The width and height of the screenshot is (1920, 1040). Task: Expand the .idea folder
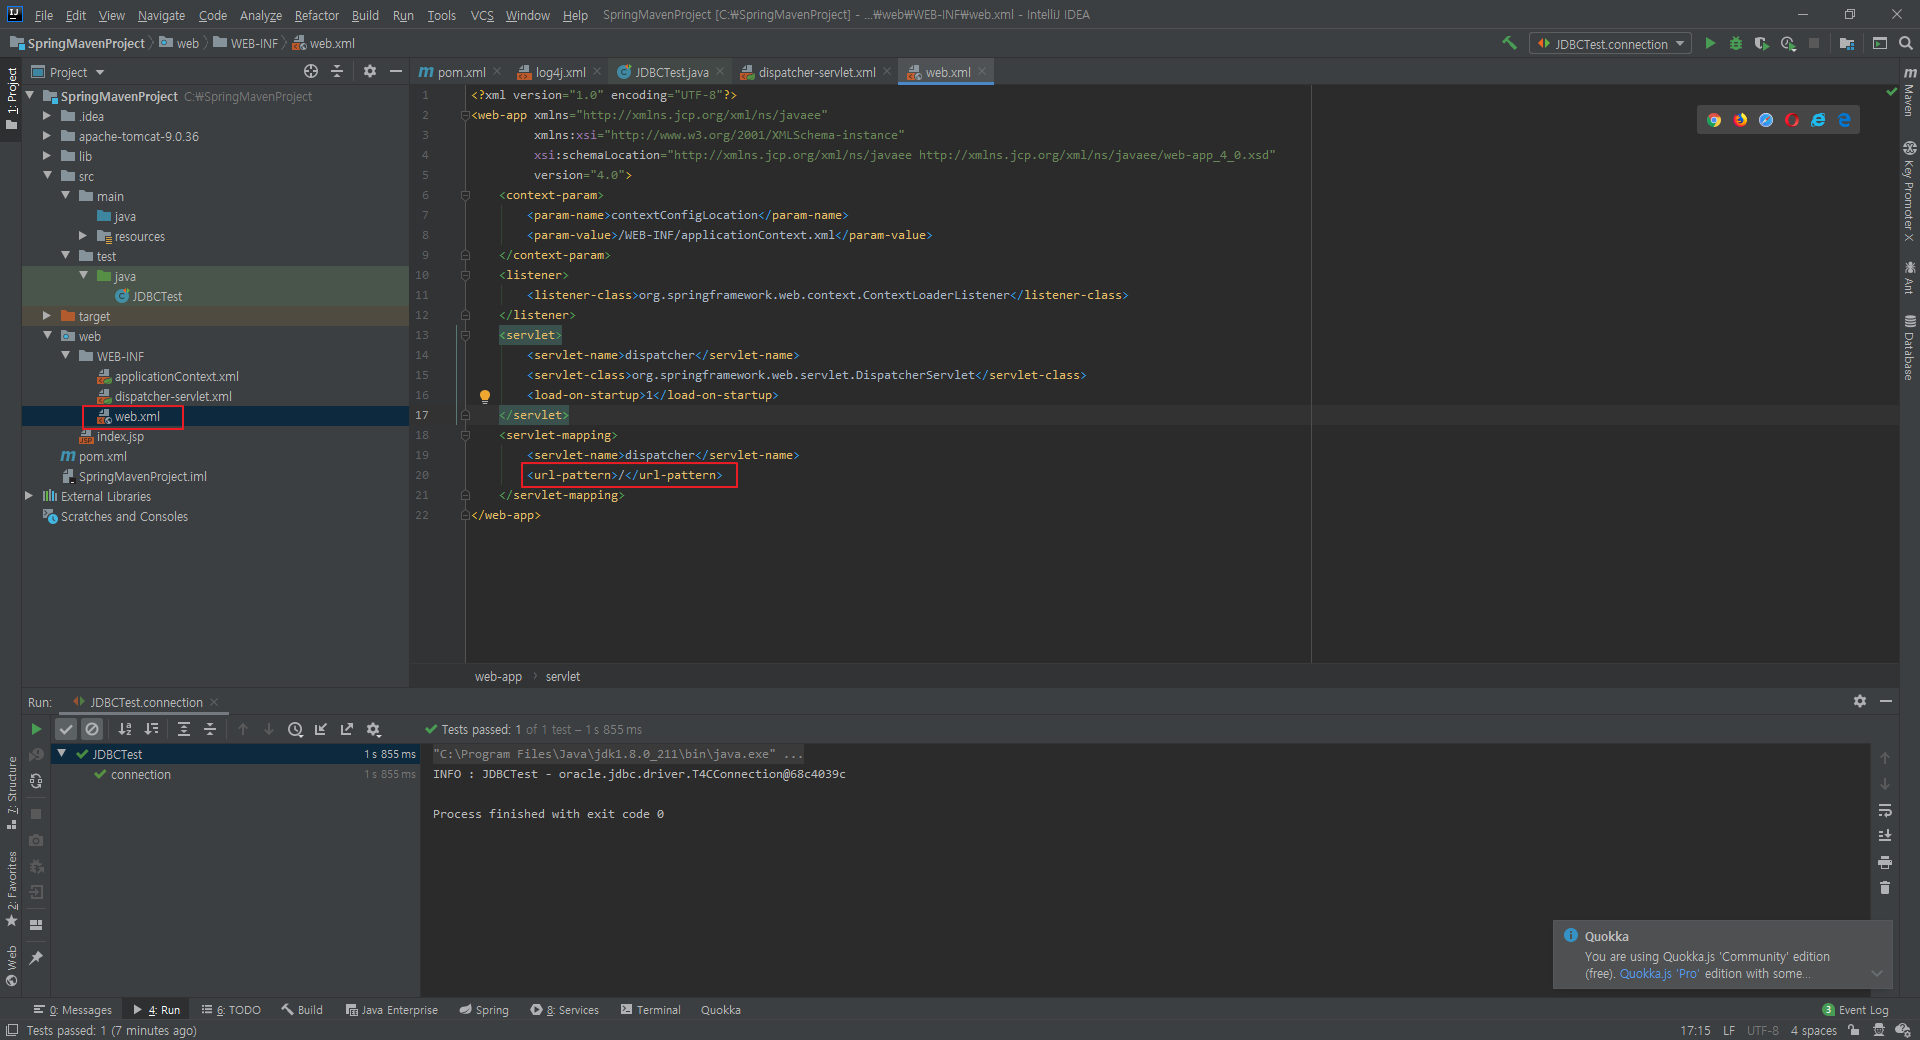(47, 116)
